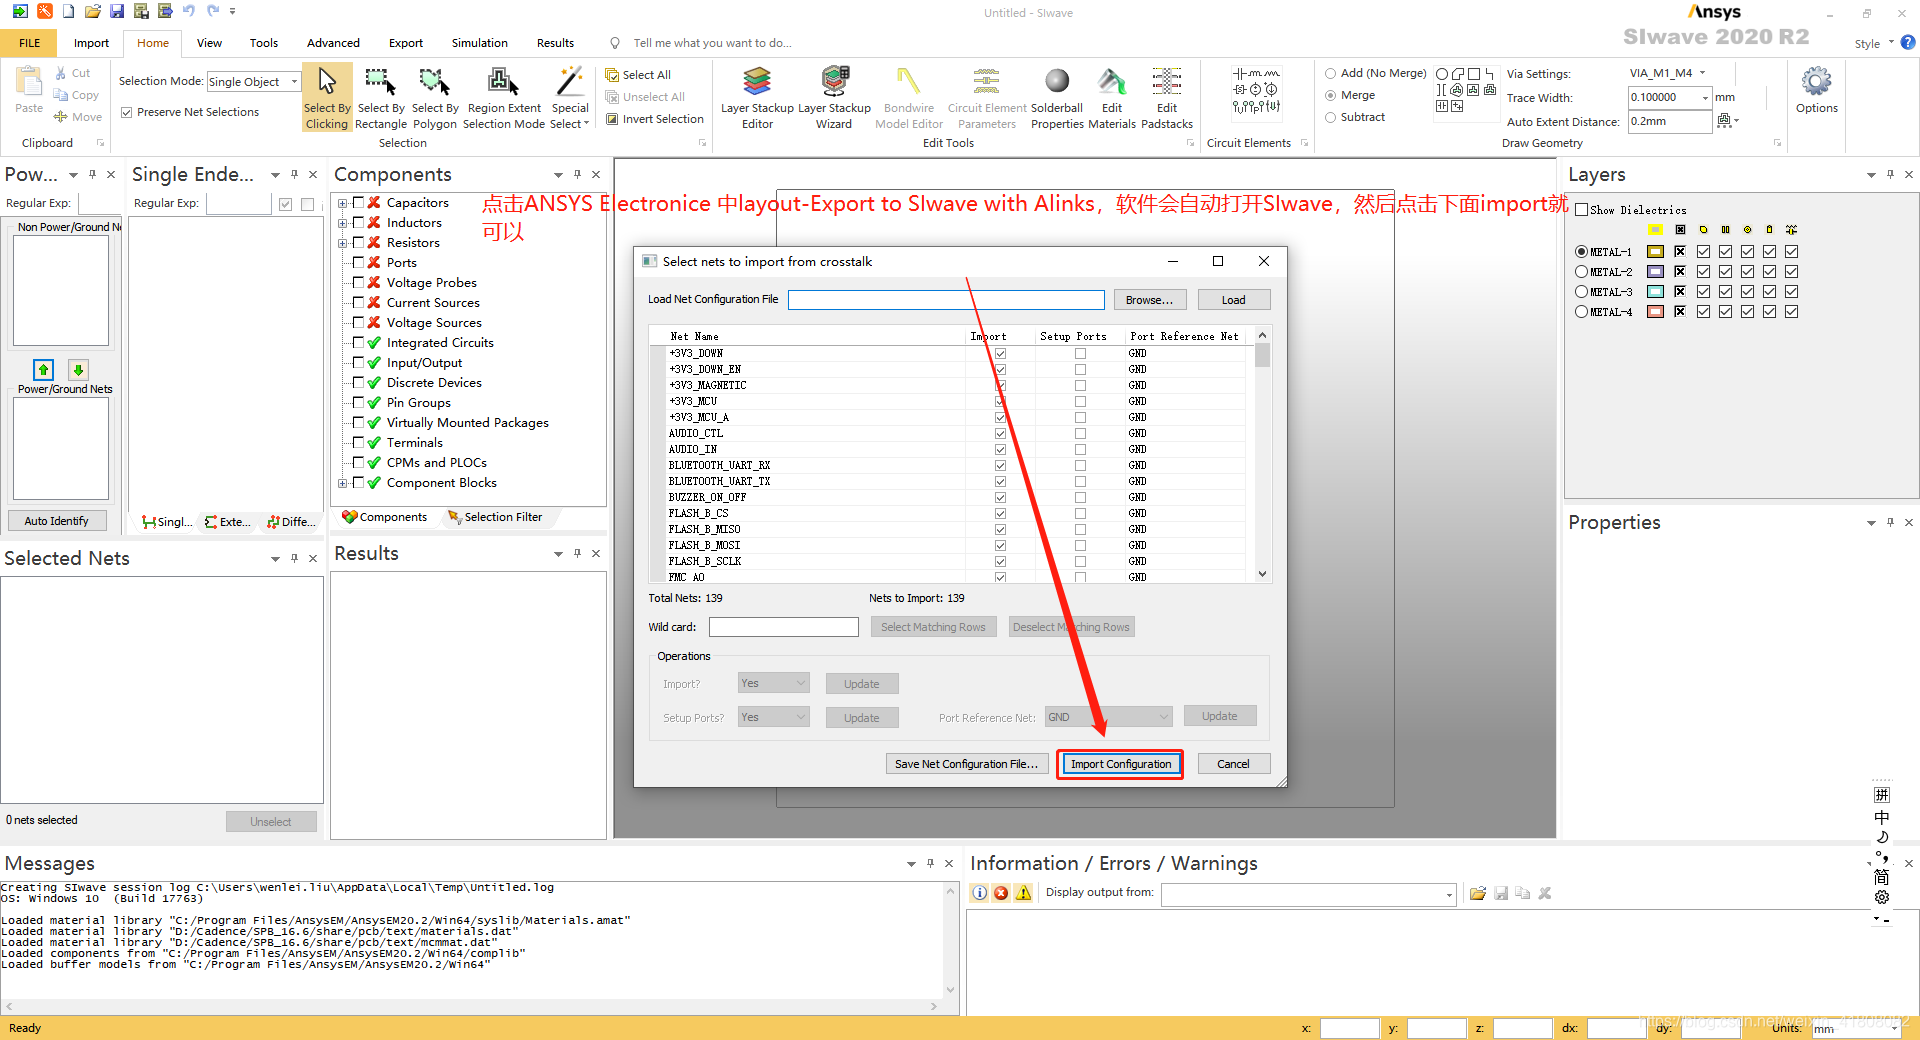Launch Layer Stackup Wizard
The image size is (1920, 1040).
tap(834, 97)
